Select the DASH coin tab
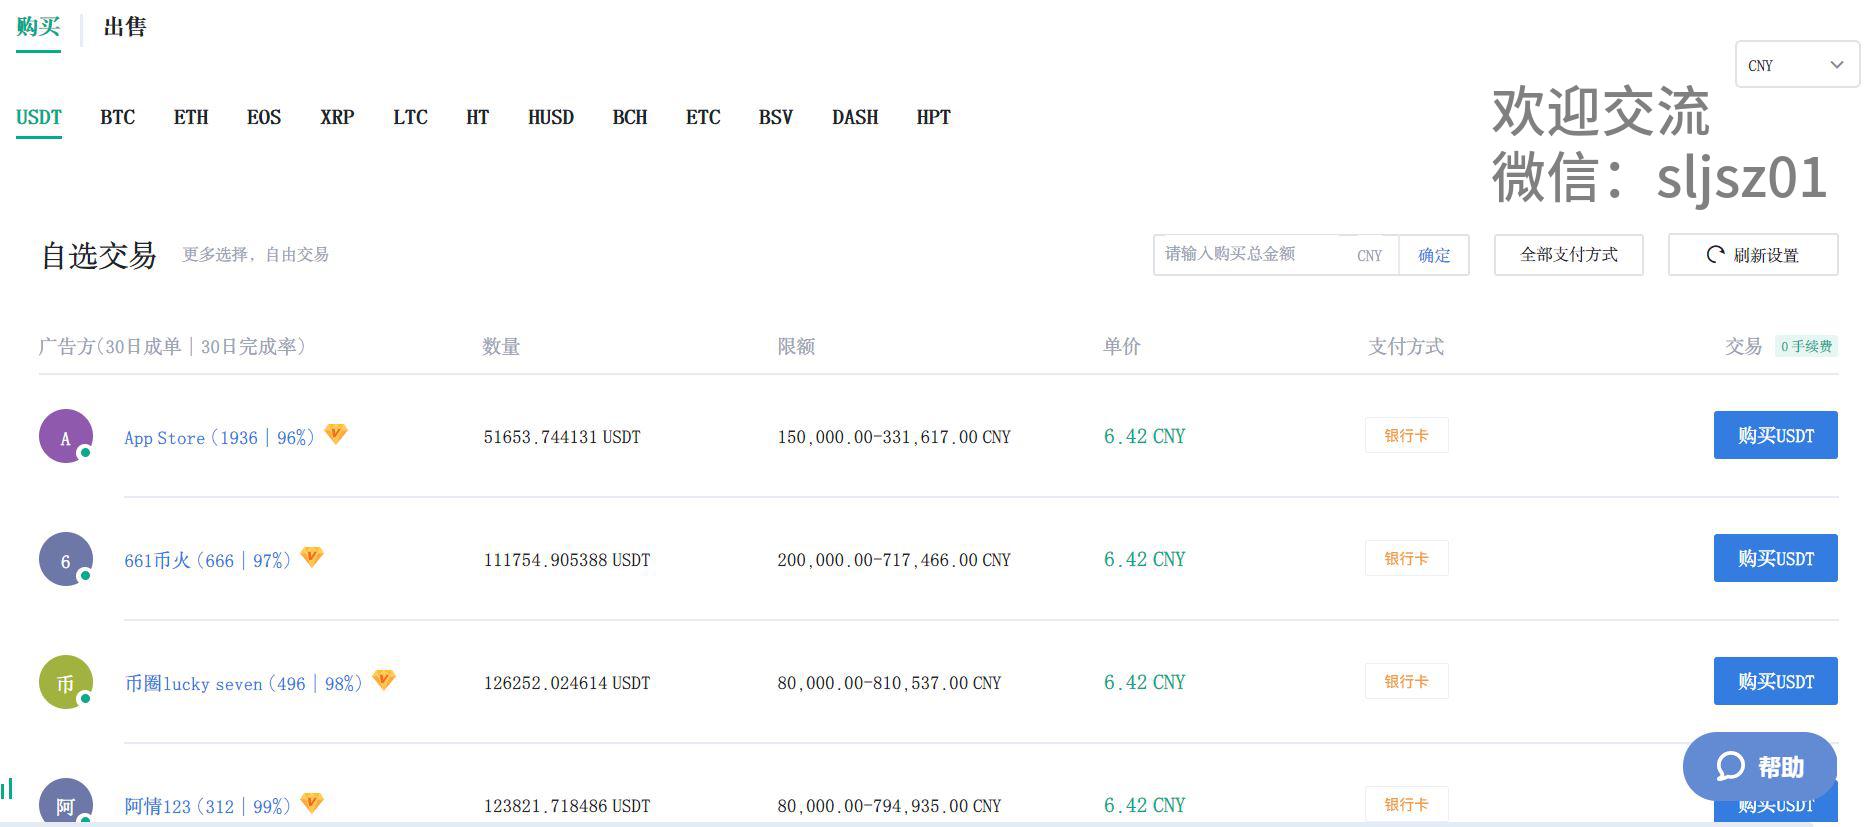 coord(855,117)
